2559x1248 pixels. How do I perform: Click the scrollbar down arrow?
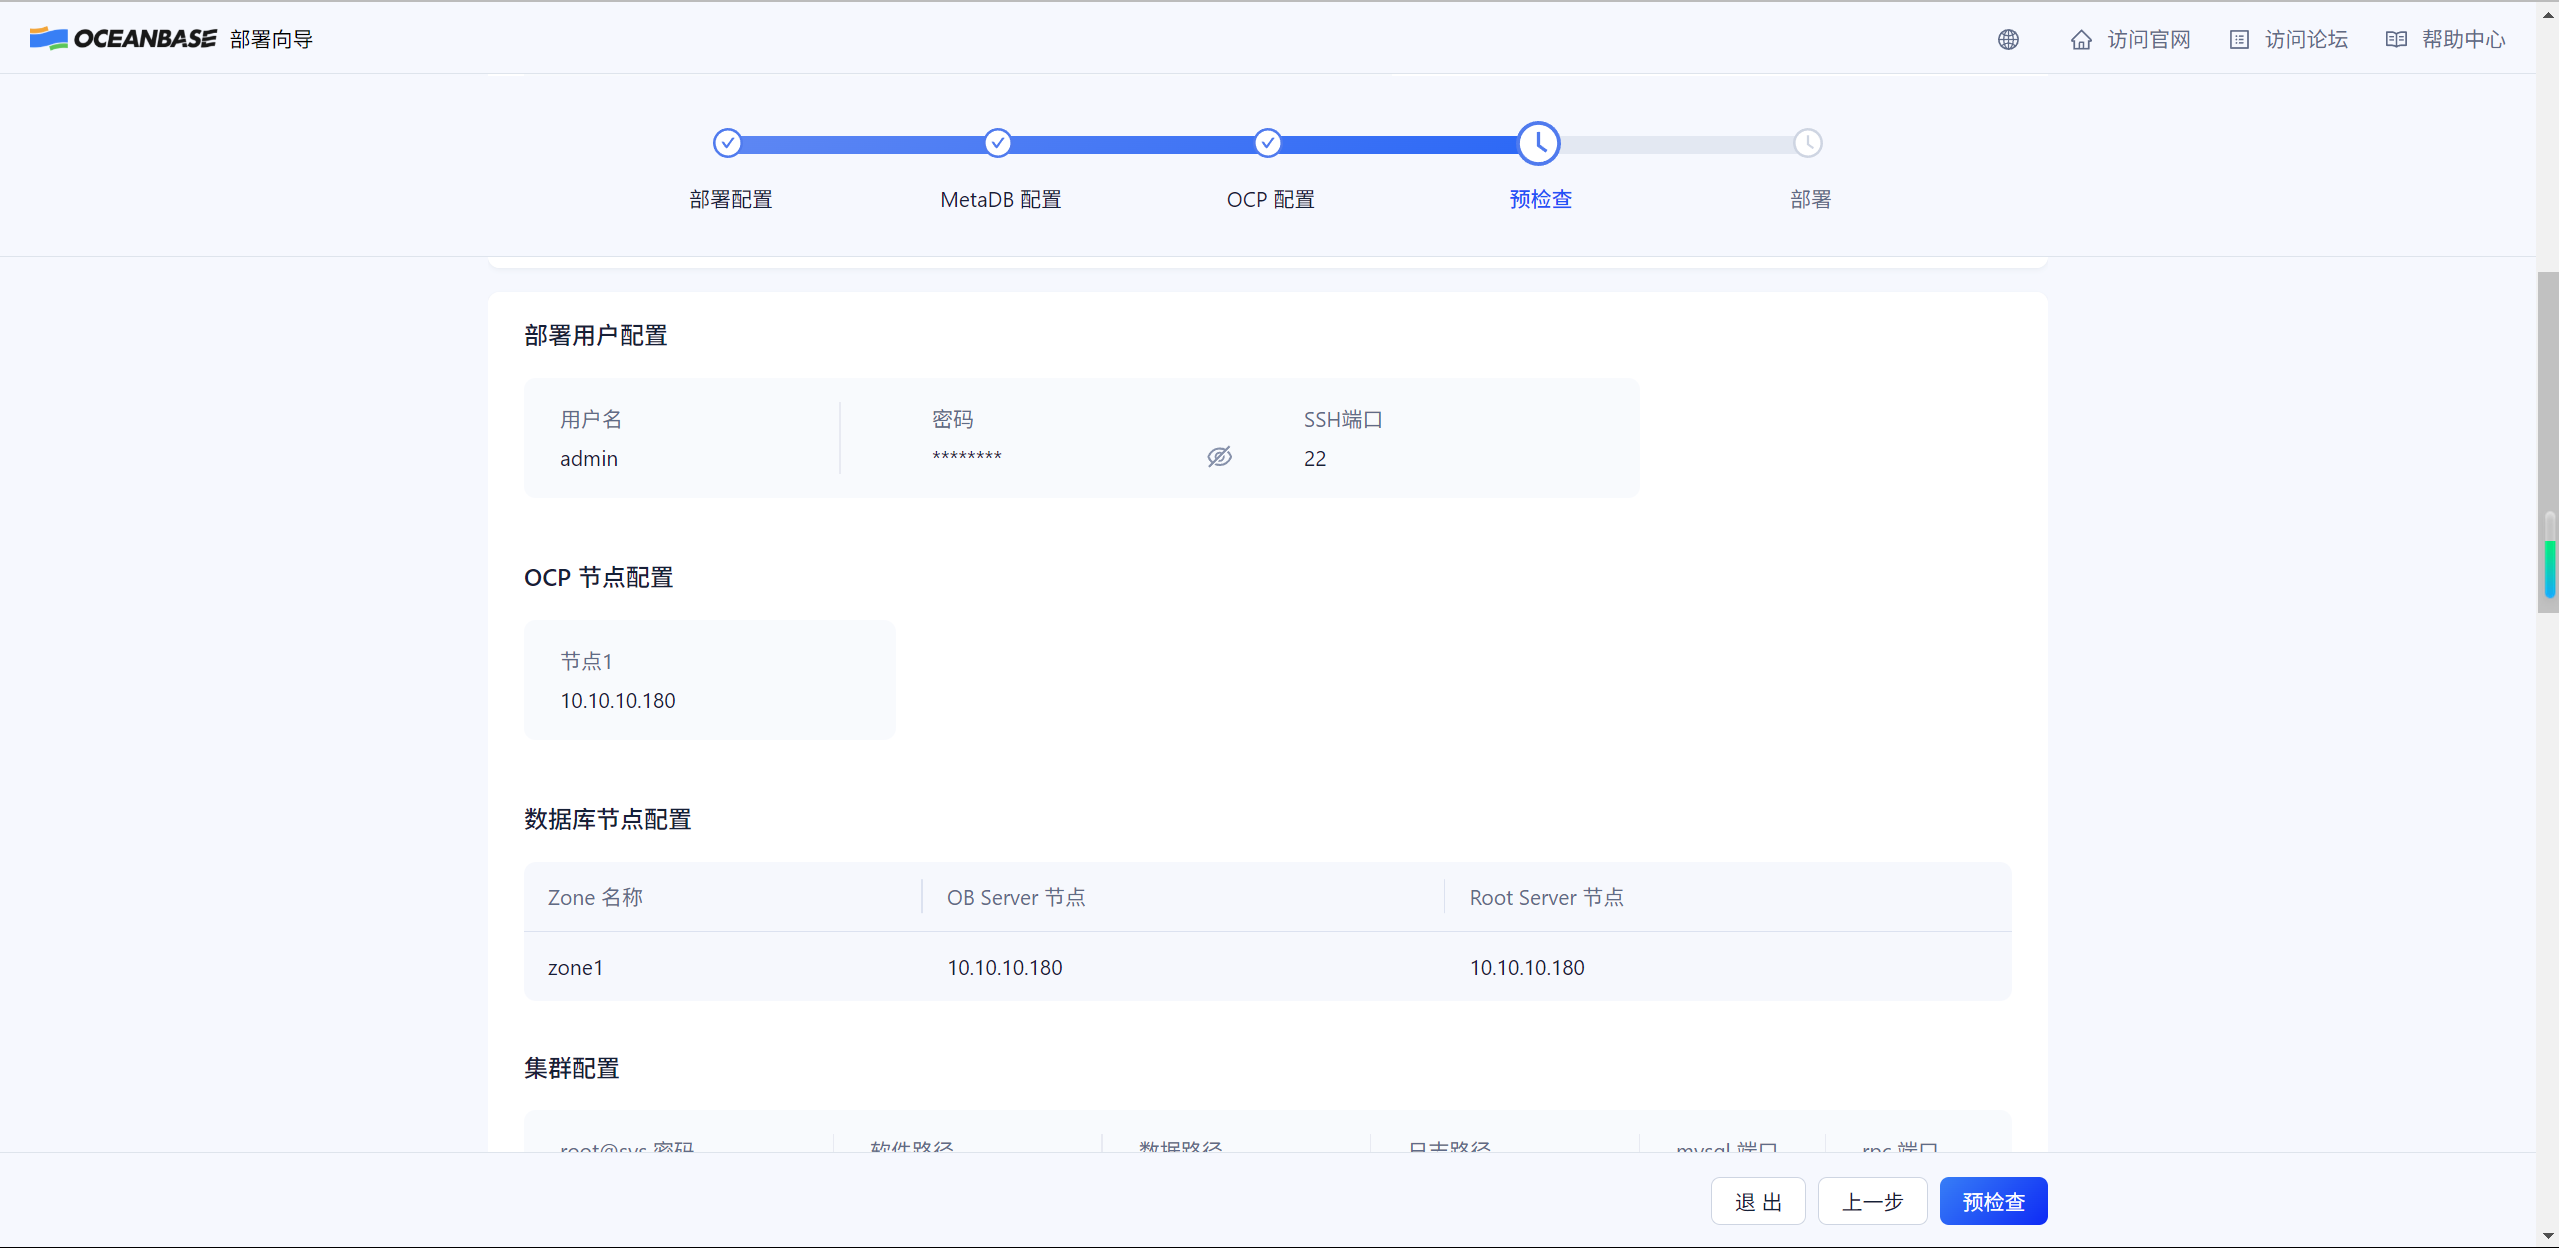pyautogui.click(x=2548, y=1237)
